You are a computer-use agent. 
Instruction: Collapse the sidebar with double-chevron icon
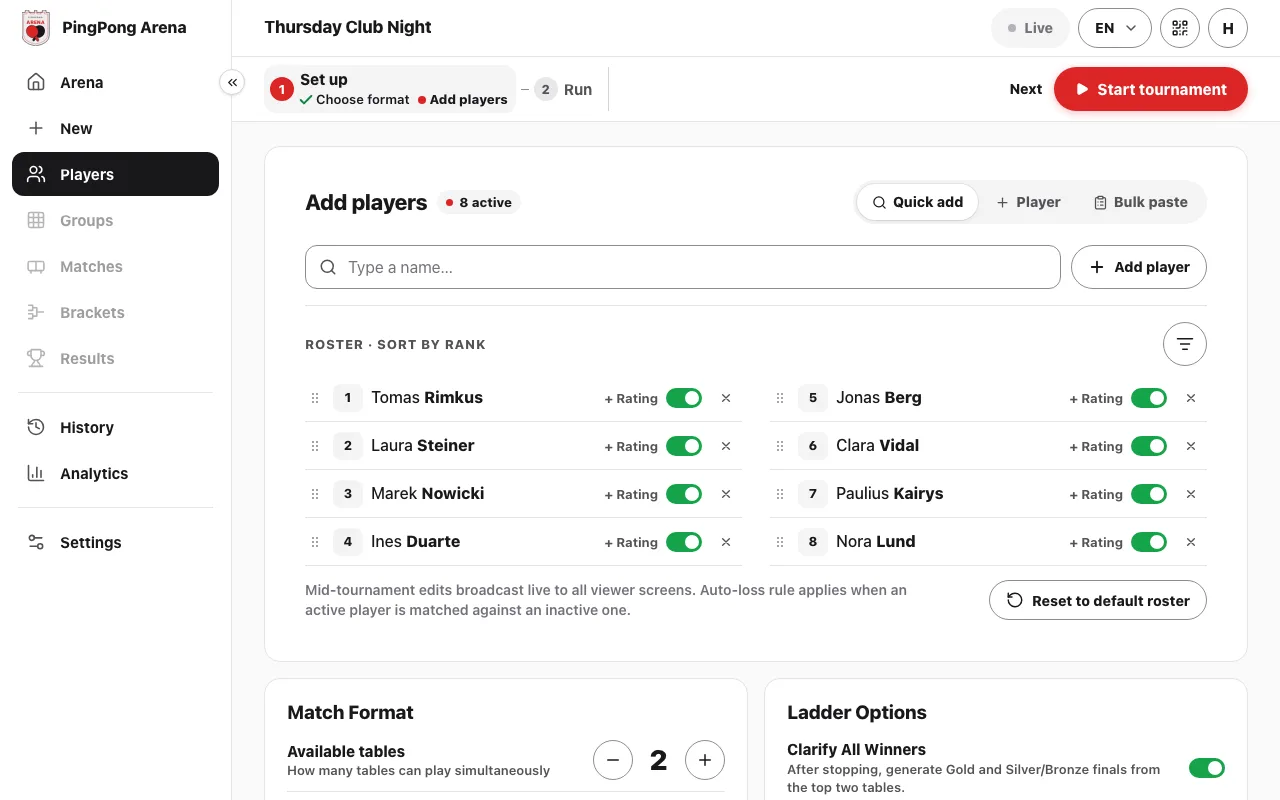(232, 83)
